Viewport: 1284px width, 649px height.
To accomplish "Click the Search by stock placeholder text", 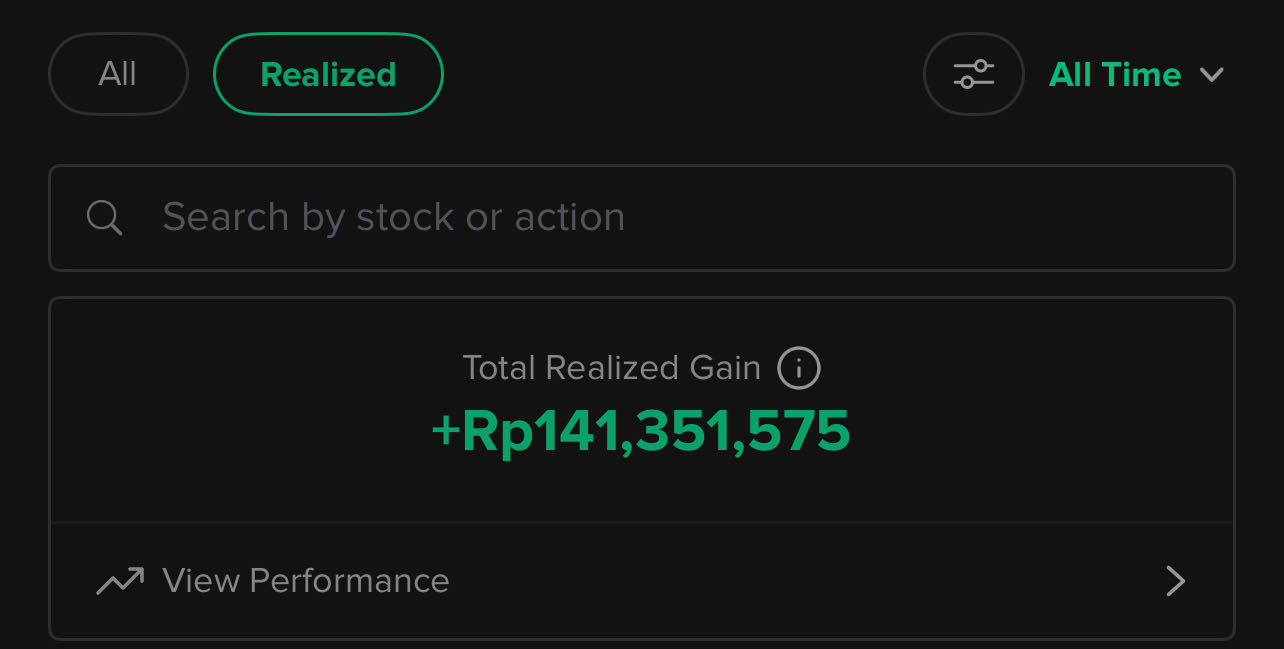I will tap(393, 217).
